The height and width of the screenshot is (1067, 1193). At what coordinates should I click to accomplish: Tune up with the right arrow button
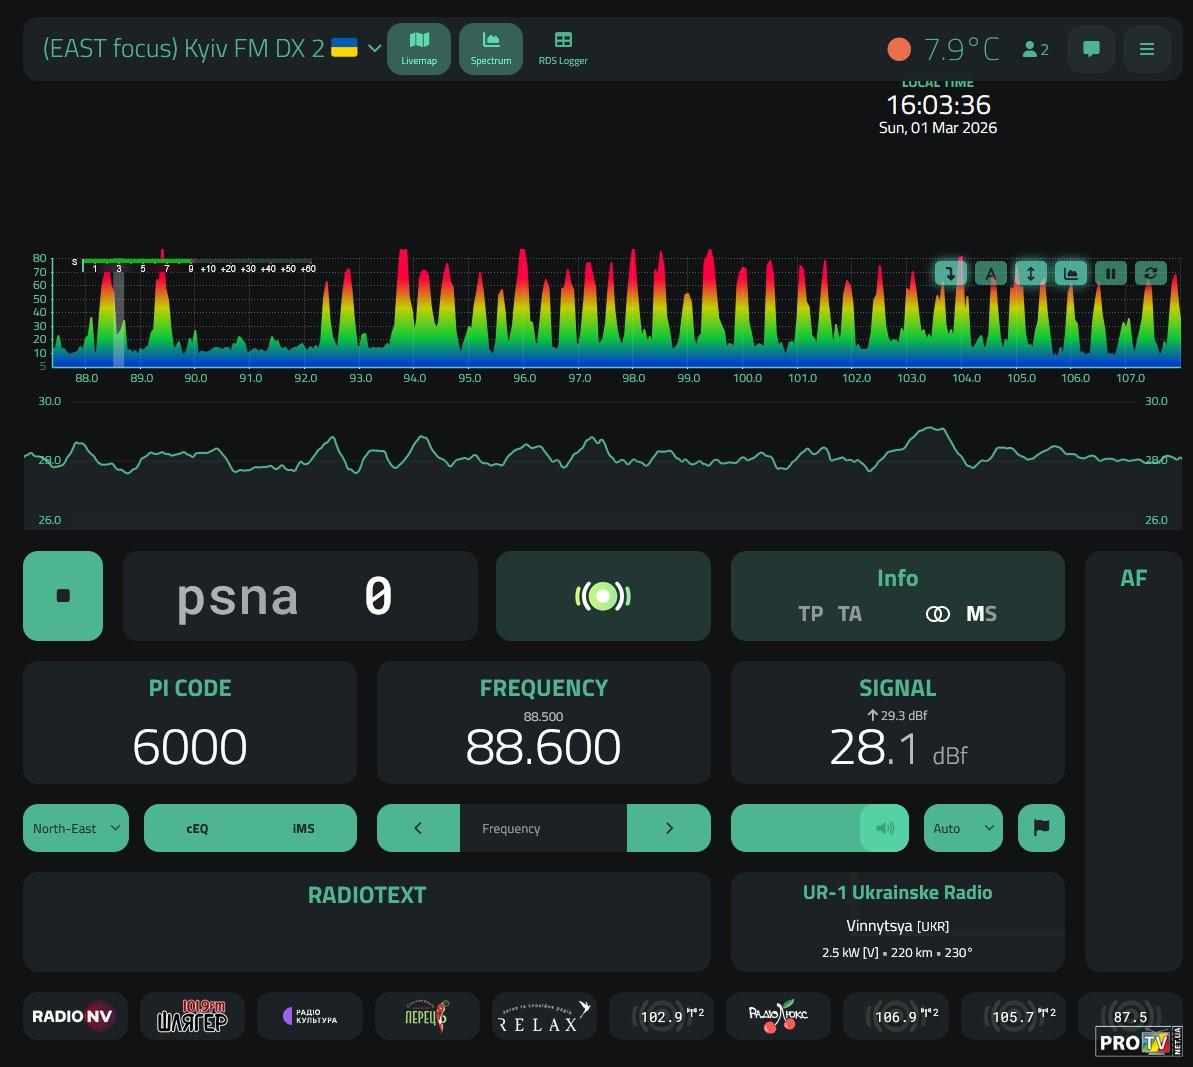point(669,828)
